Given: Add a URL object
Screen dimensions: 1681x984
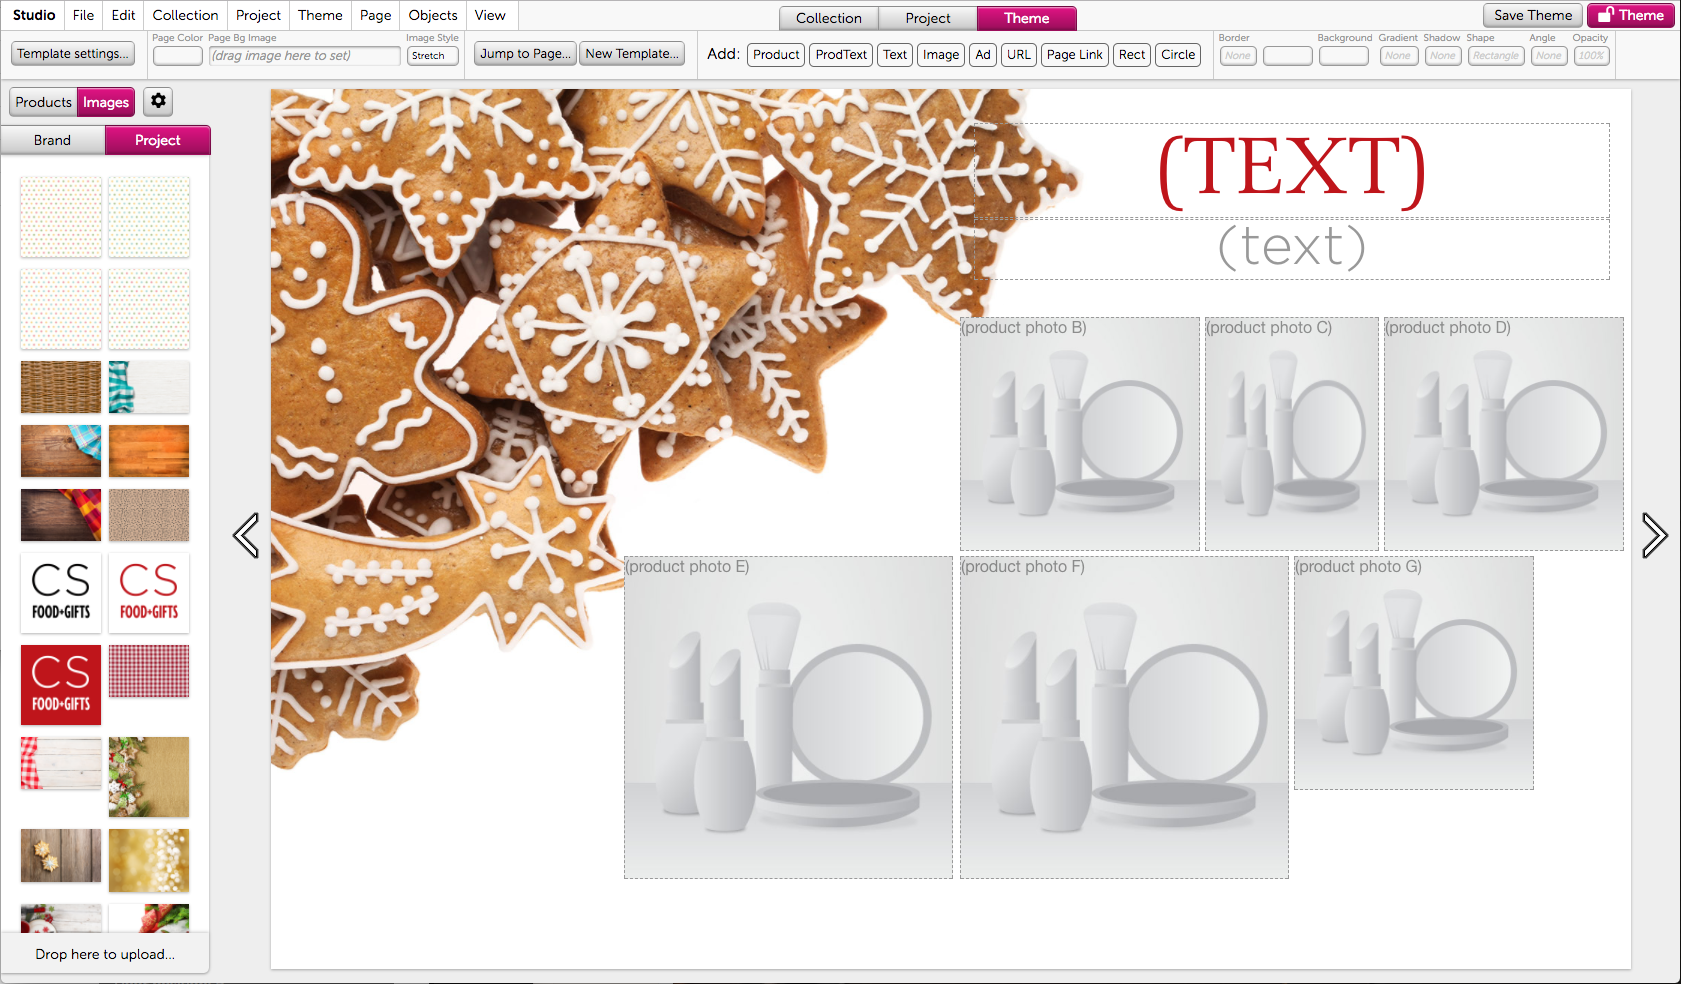Looking at the screenshot, I should [1019, 55].
